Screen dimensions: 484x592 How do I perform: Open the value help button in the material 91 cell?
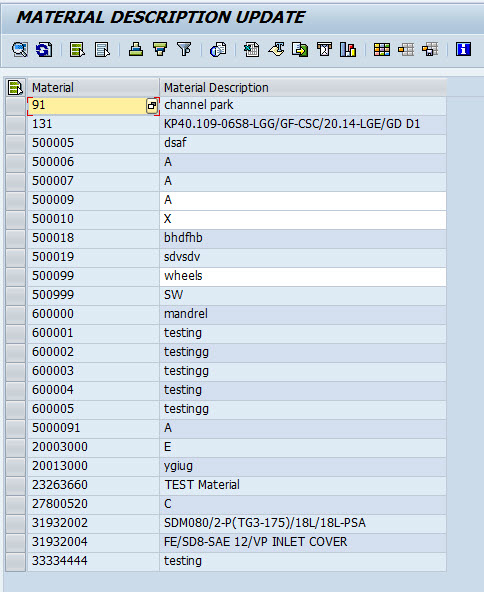pyautogui.click(x=152, y=106)
